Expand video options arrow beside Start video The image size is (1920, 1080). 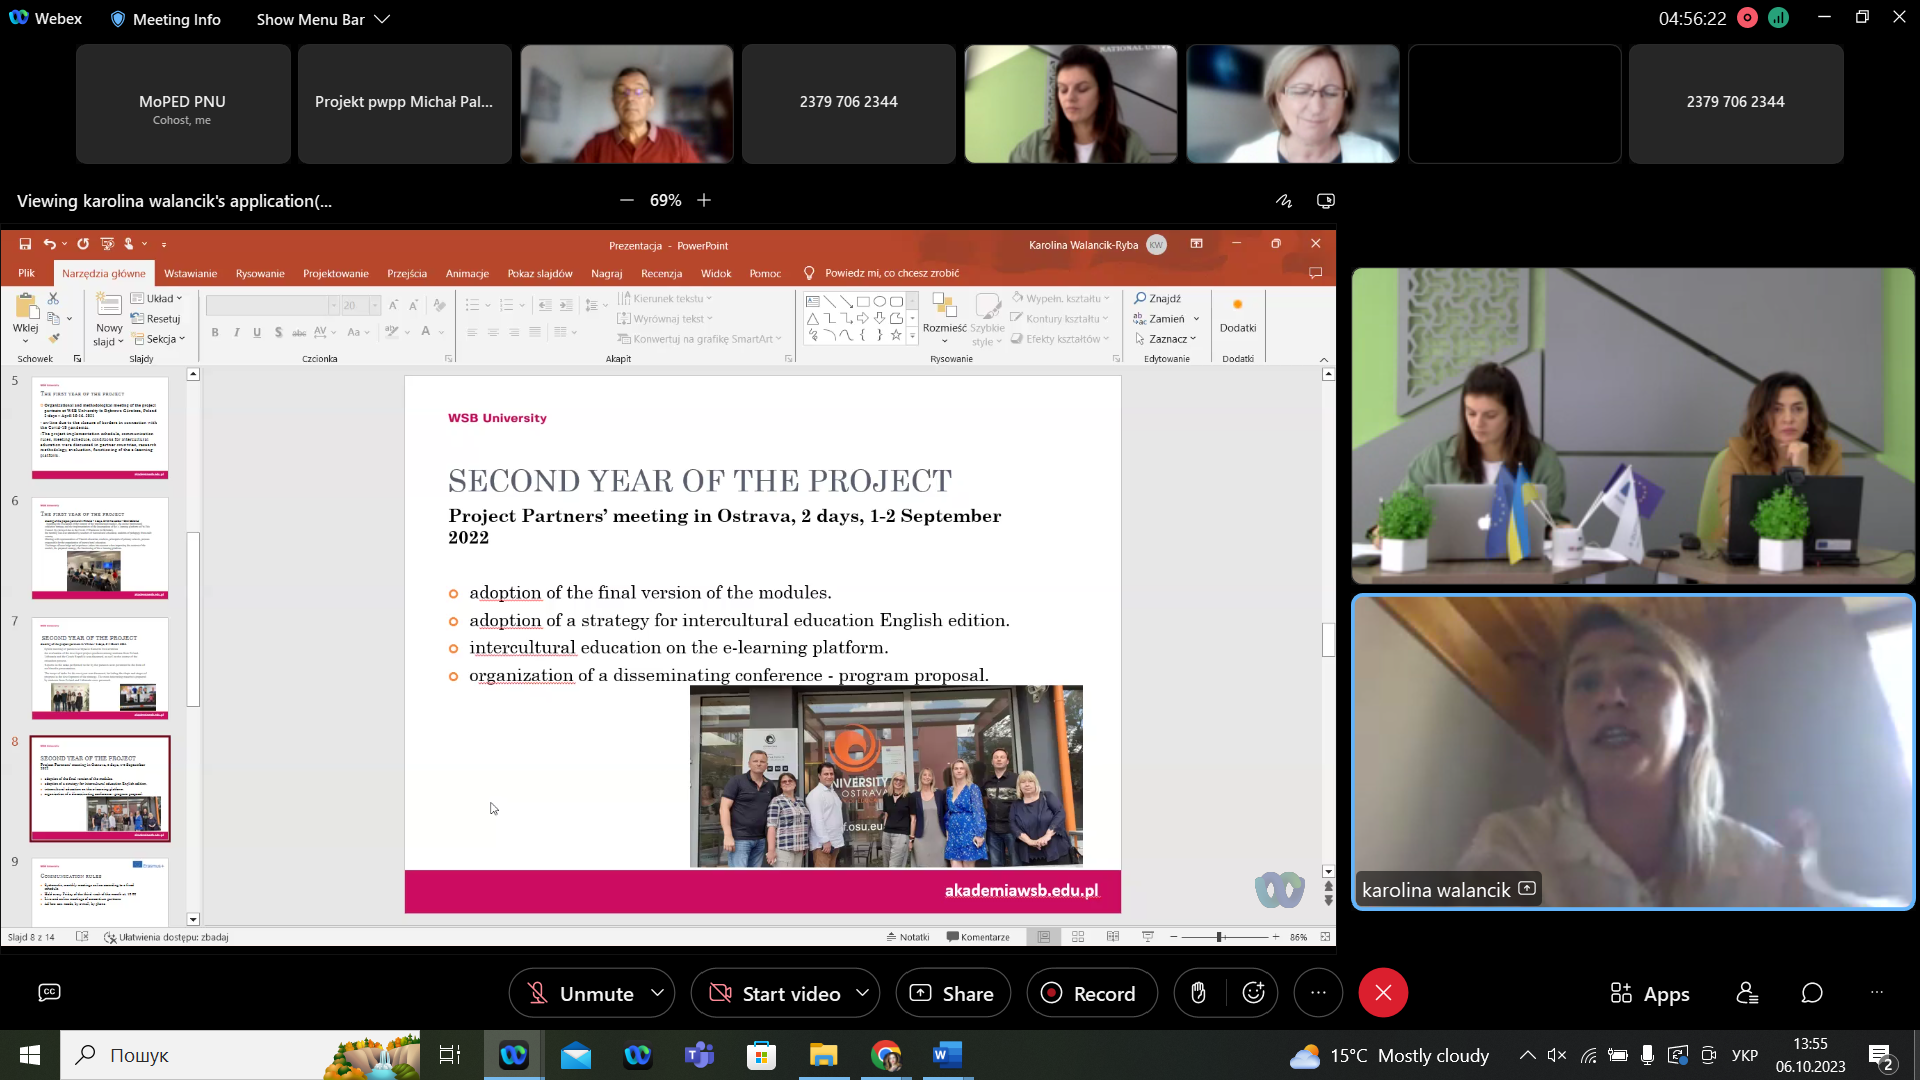tap(862, 993)
